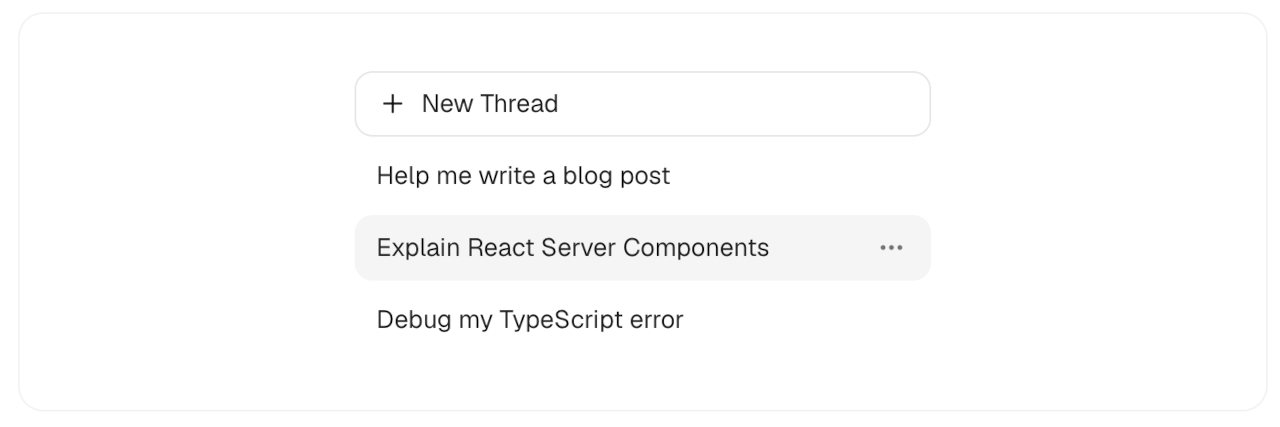Expand the ellipsis menu on the highlighted thread
Image resolution: width=1280 pixels, height=427 pixels.
pos(890,248)
